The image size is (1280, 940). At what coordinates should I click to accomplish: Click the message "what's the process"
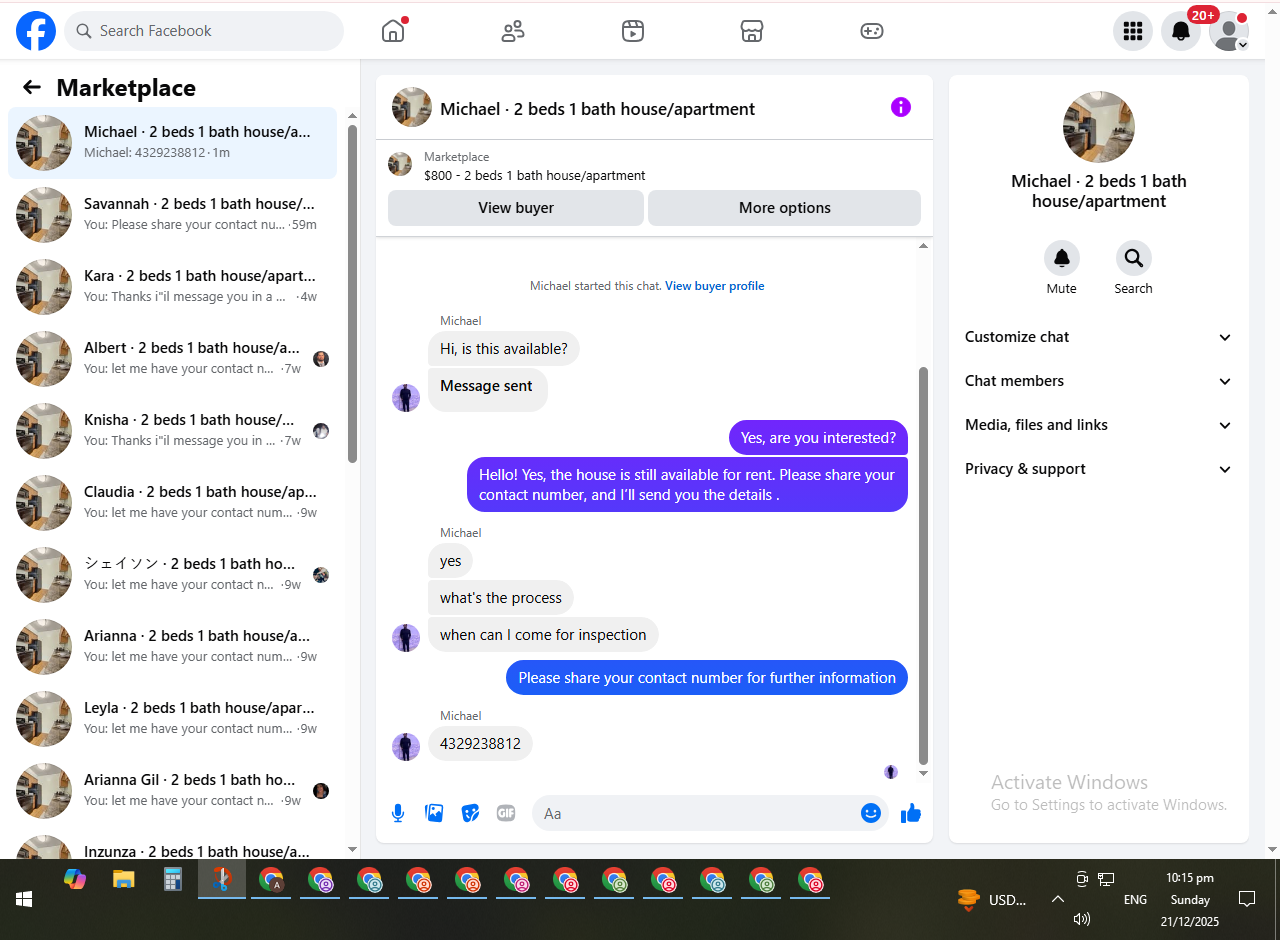click(501, 598)
